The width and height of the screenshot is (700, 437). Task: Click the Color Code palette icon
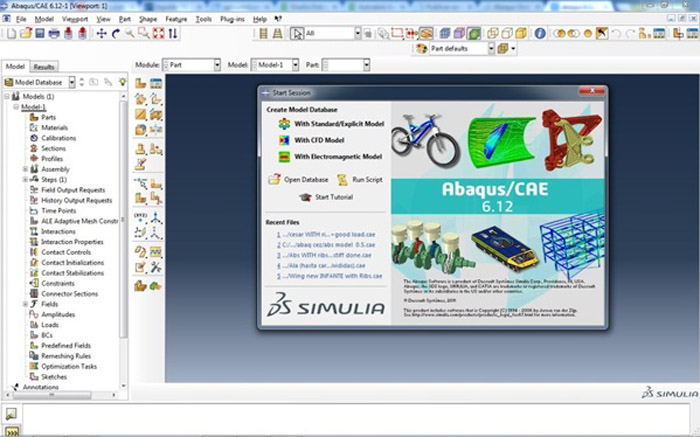421,48
